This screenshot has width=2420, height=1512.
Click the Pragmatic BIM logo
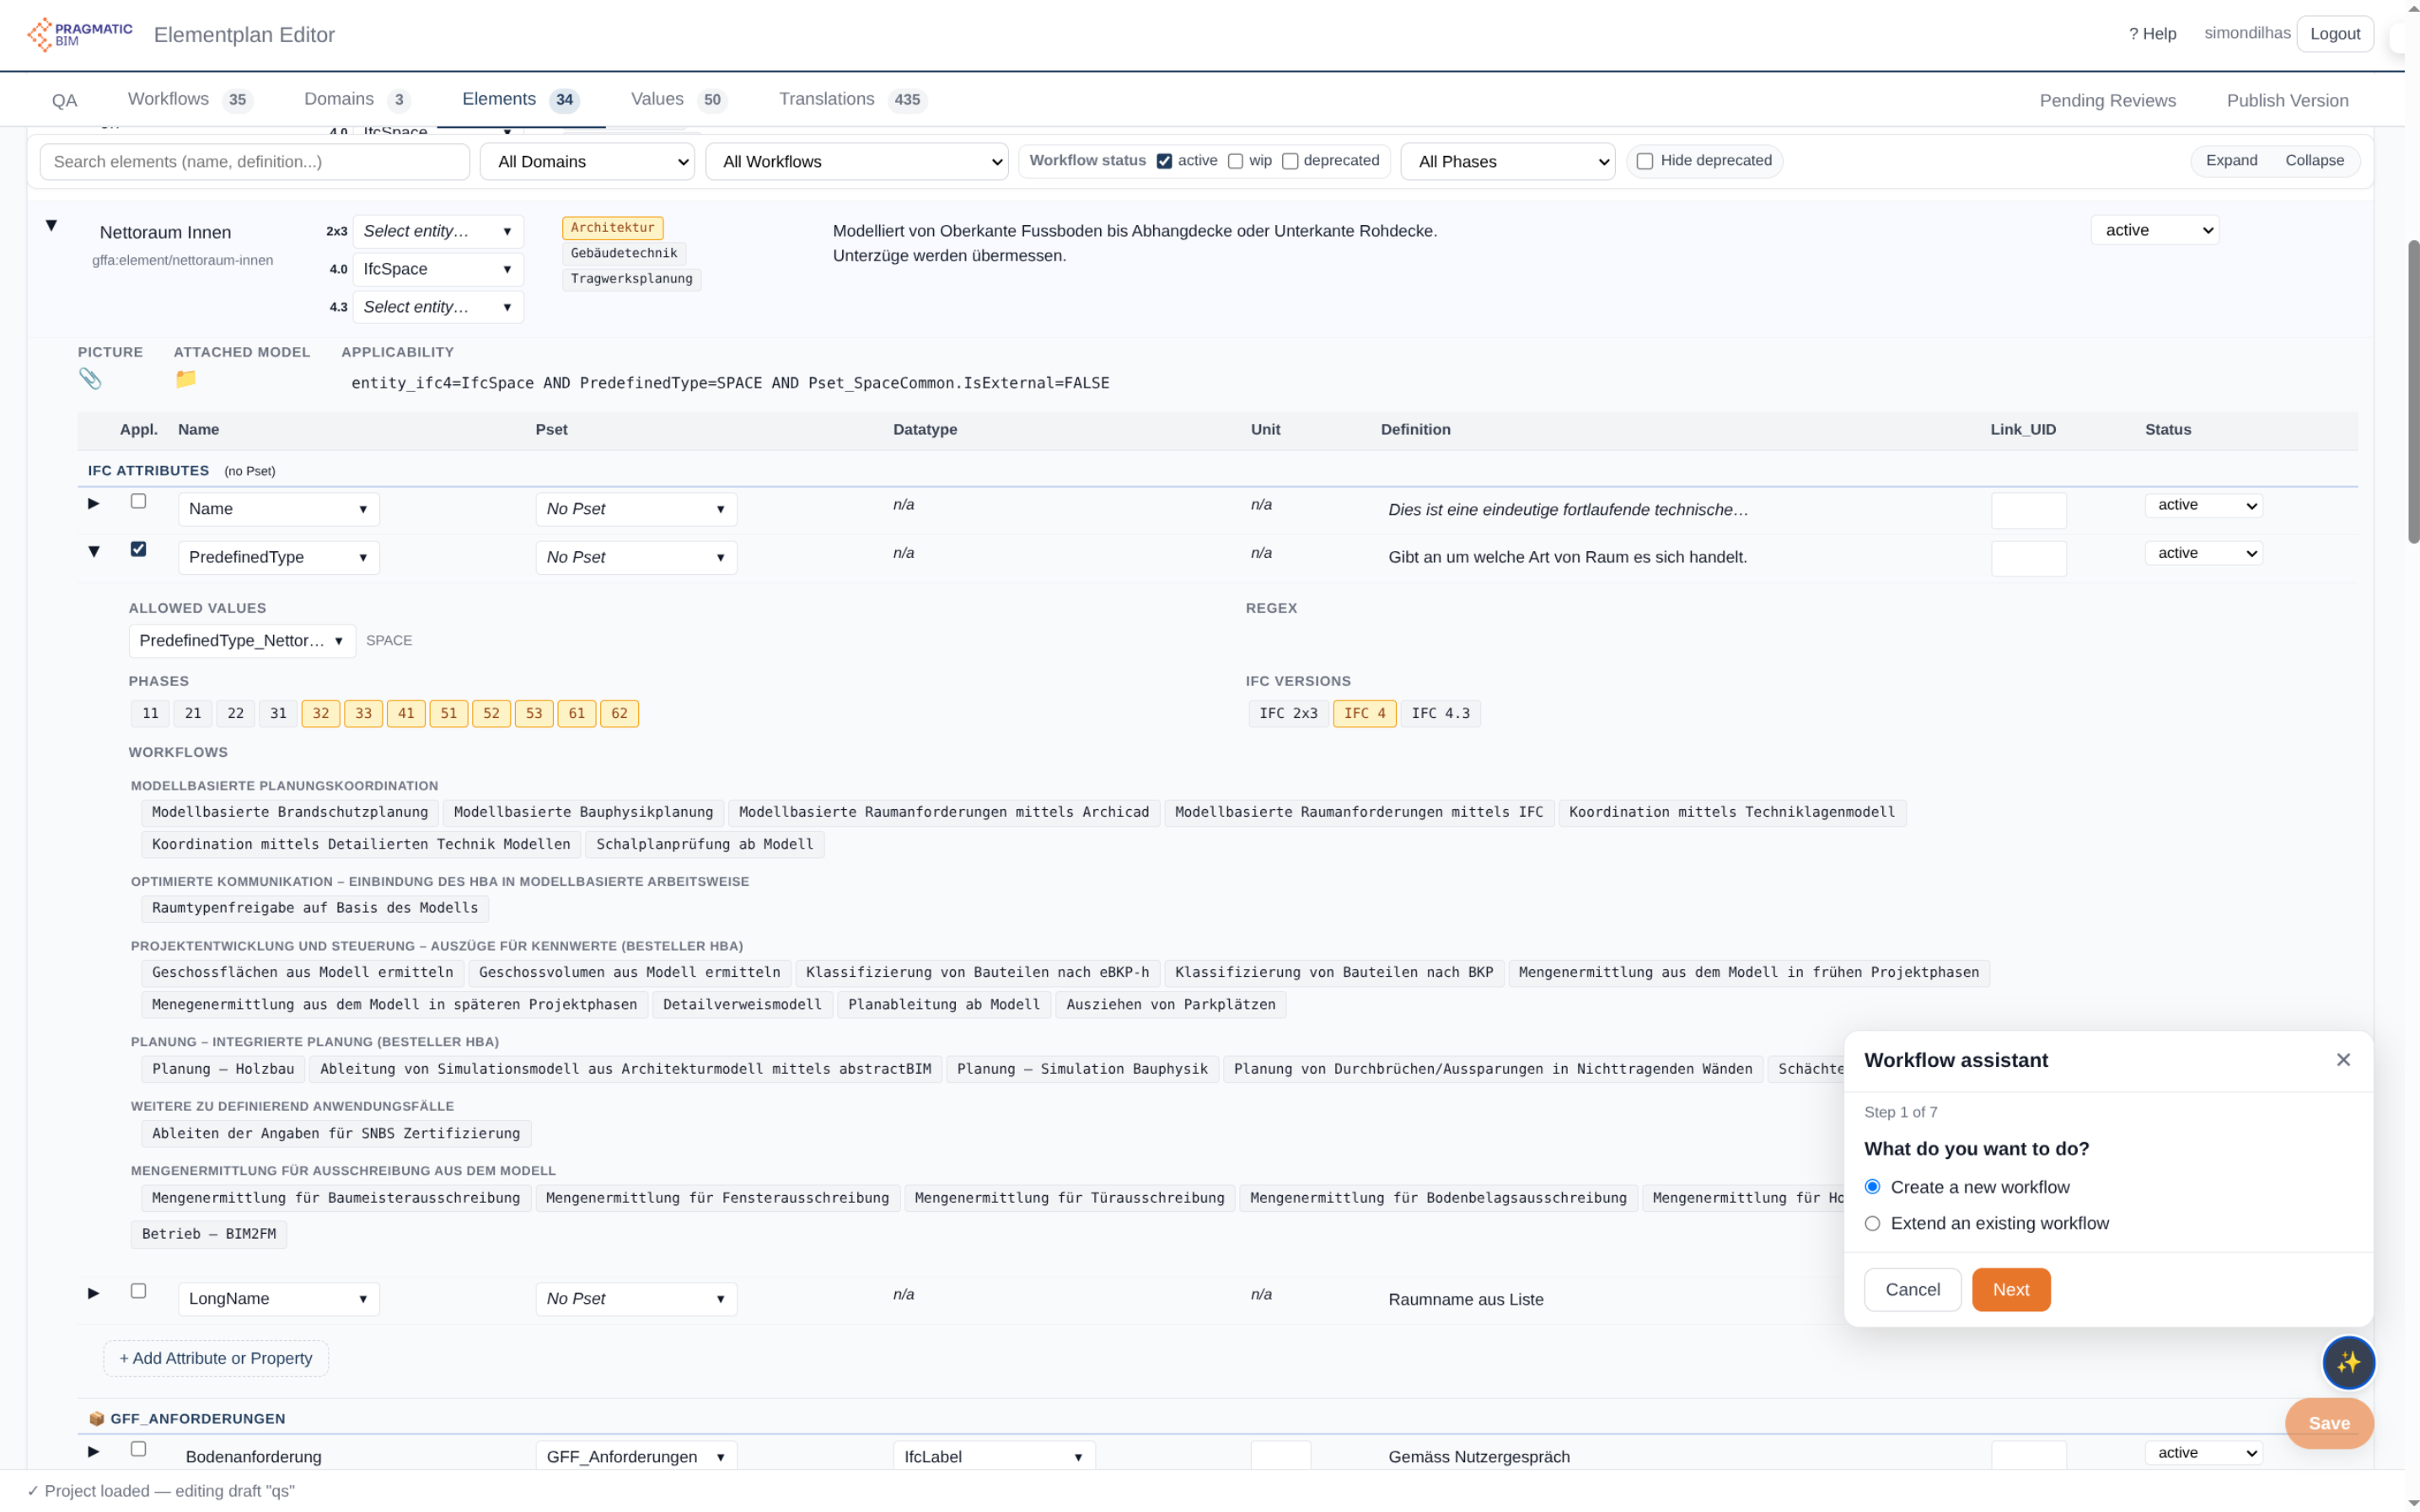point(79,34)
